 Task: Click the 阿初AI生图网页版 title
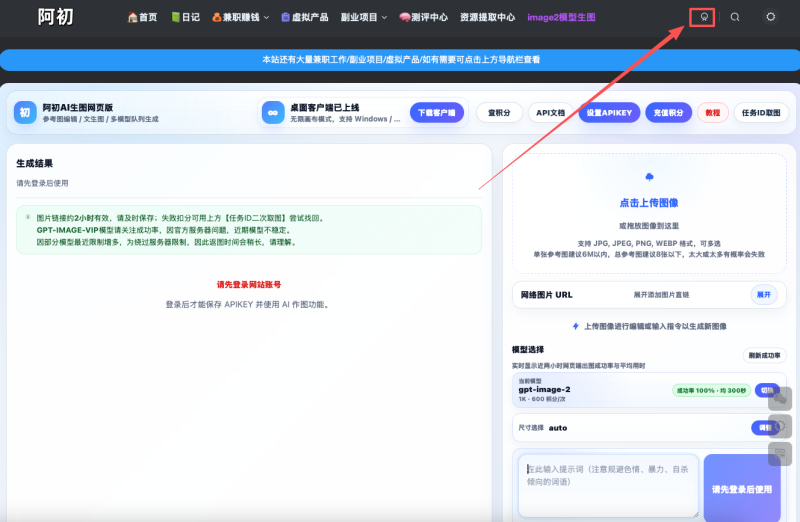pos(78,108)
